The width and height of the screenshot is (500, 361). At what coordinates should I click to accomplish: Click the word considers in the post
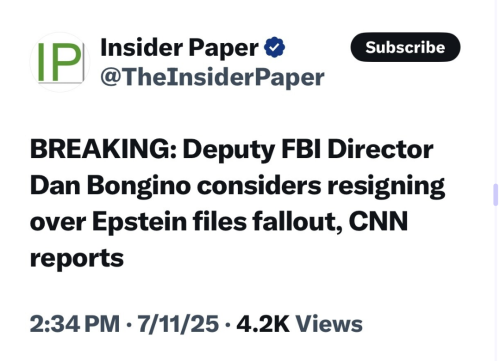click(x=259, y=185)
